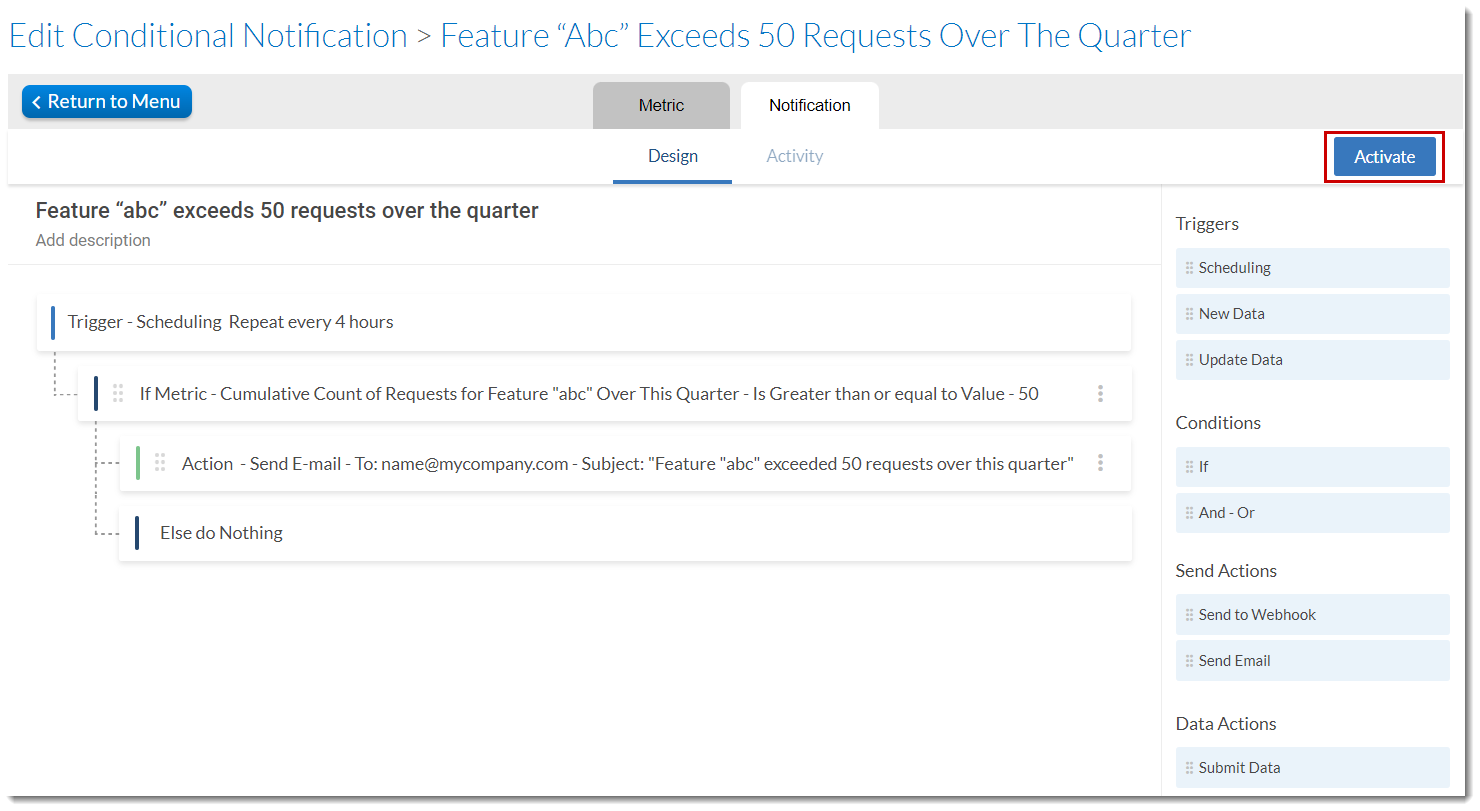Select the Design sub-tab
Image resolution: width=1480 pixels, height=811 pixels.
pyautogui.click(x=673, y=157)
